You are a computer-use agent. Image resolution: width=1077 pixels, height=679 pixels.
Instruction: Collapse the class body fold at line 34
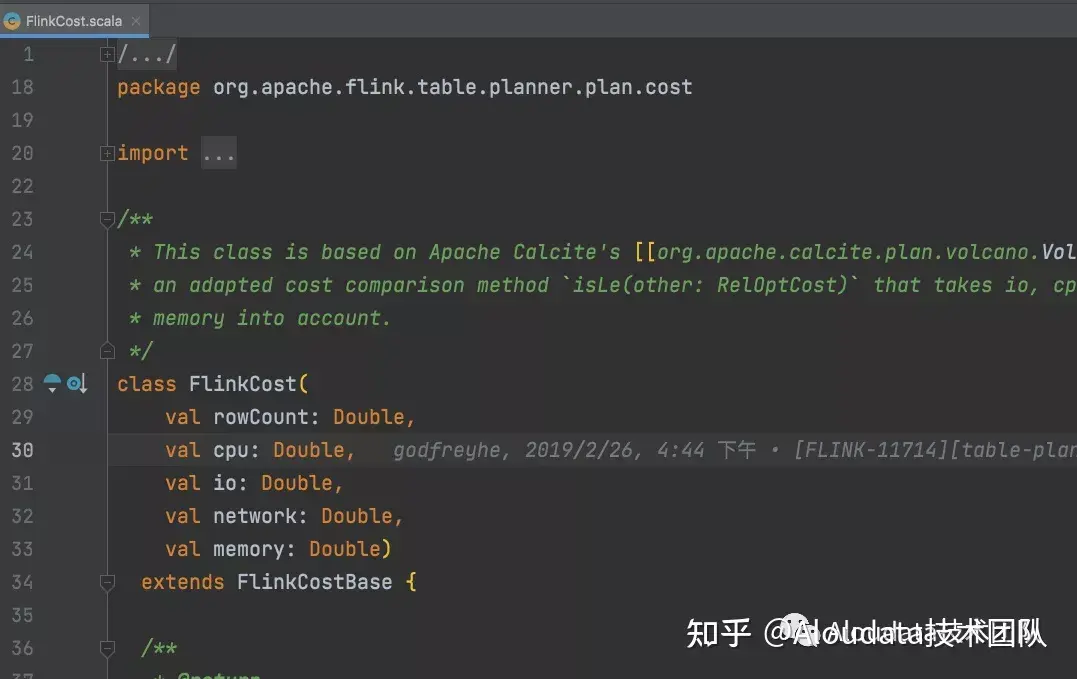tap(107, 582)
